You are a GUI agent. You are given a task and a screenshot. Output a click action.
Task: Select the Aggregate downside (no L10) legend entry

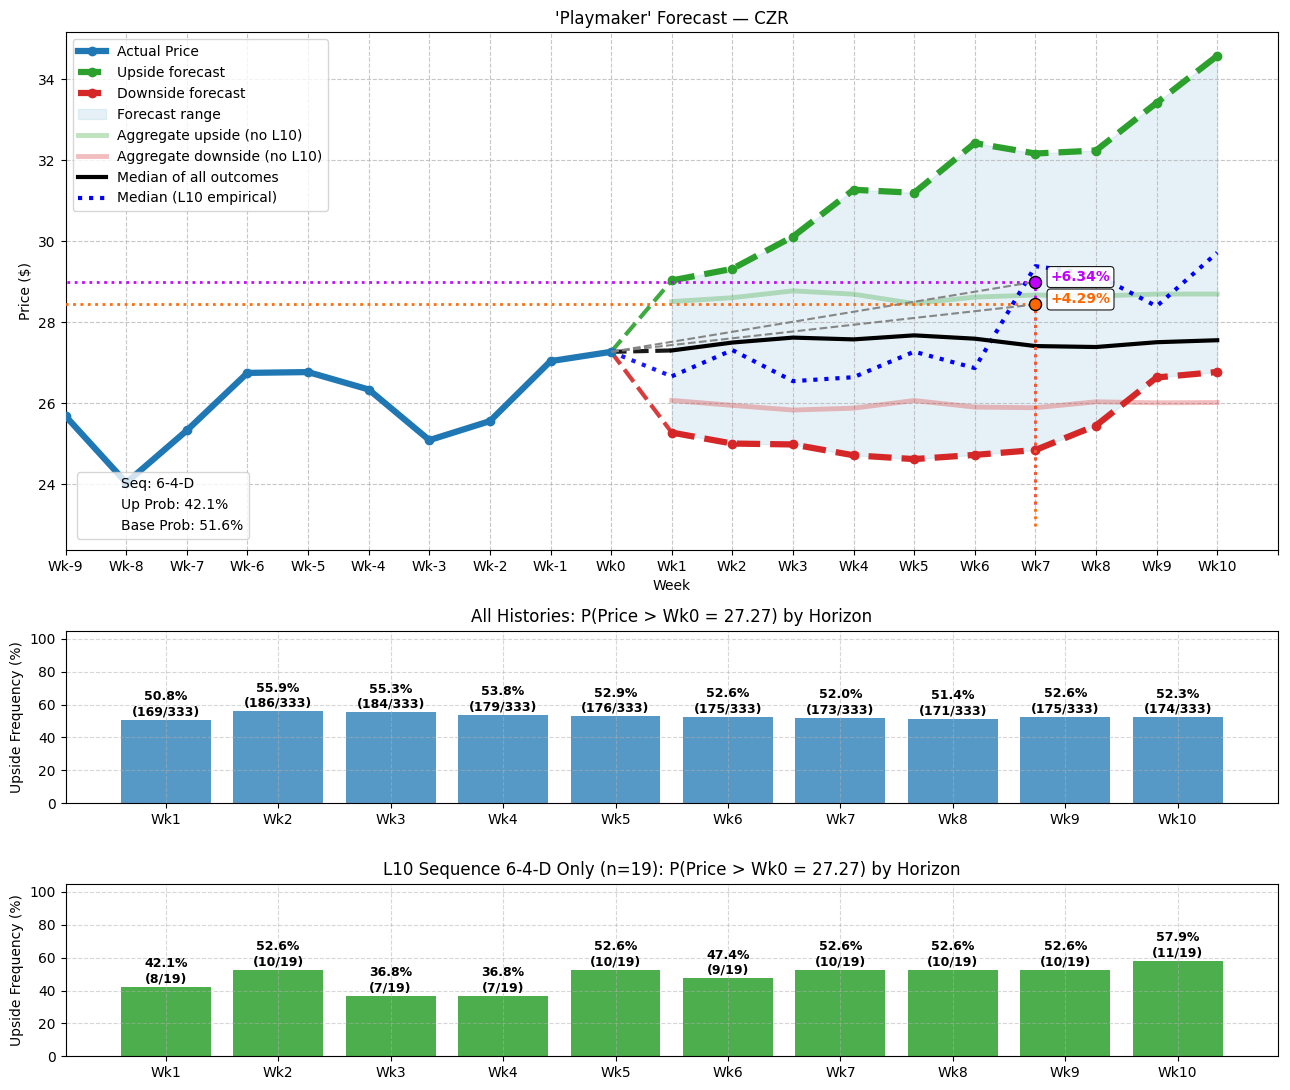pos(199,156)
